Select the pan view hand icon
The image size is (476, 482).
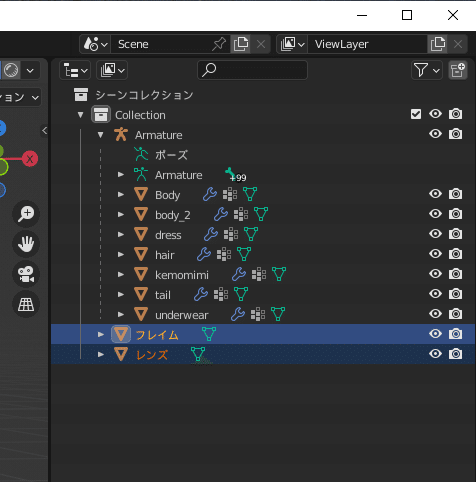pyautogui.click(x=26, y=244)
